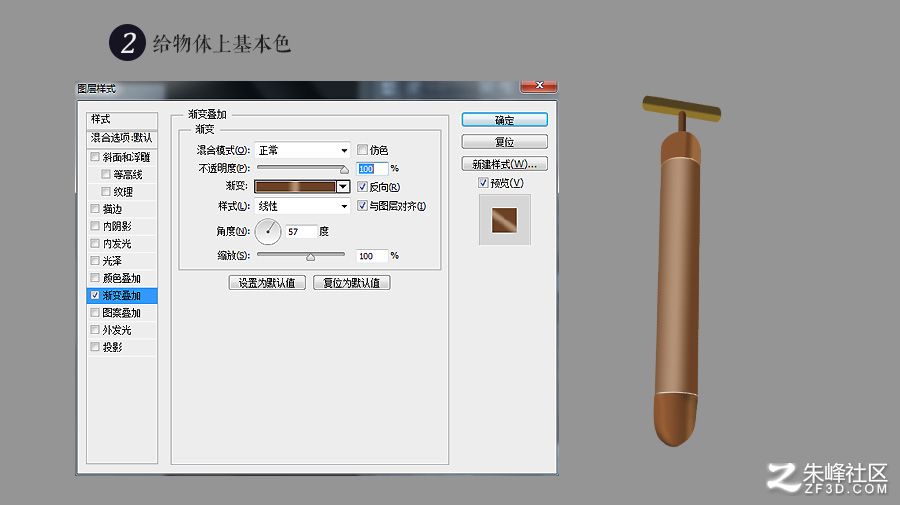Click 复位 reset button
The image size is (900, 505).
pyautogui.click(x=505, y=142)
